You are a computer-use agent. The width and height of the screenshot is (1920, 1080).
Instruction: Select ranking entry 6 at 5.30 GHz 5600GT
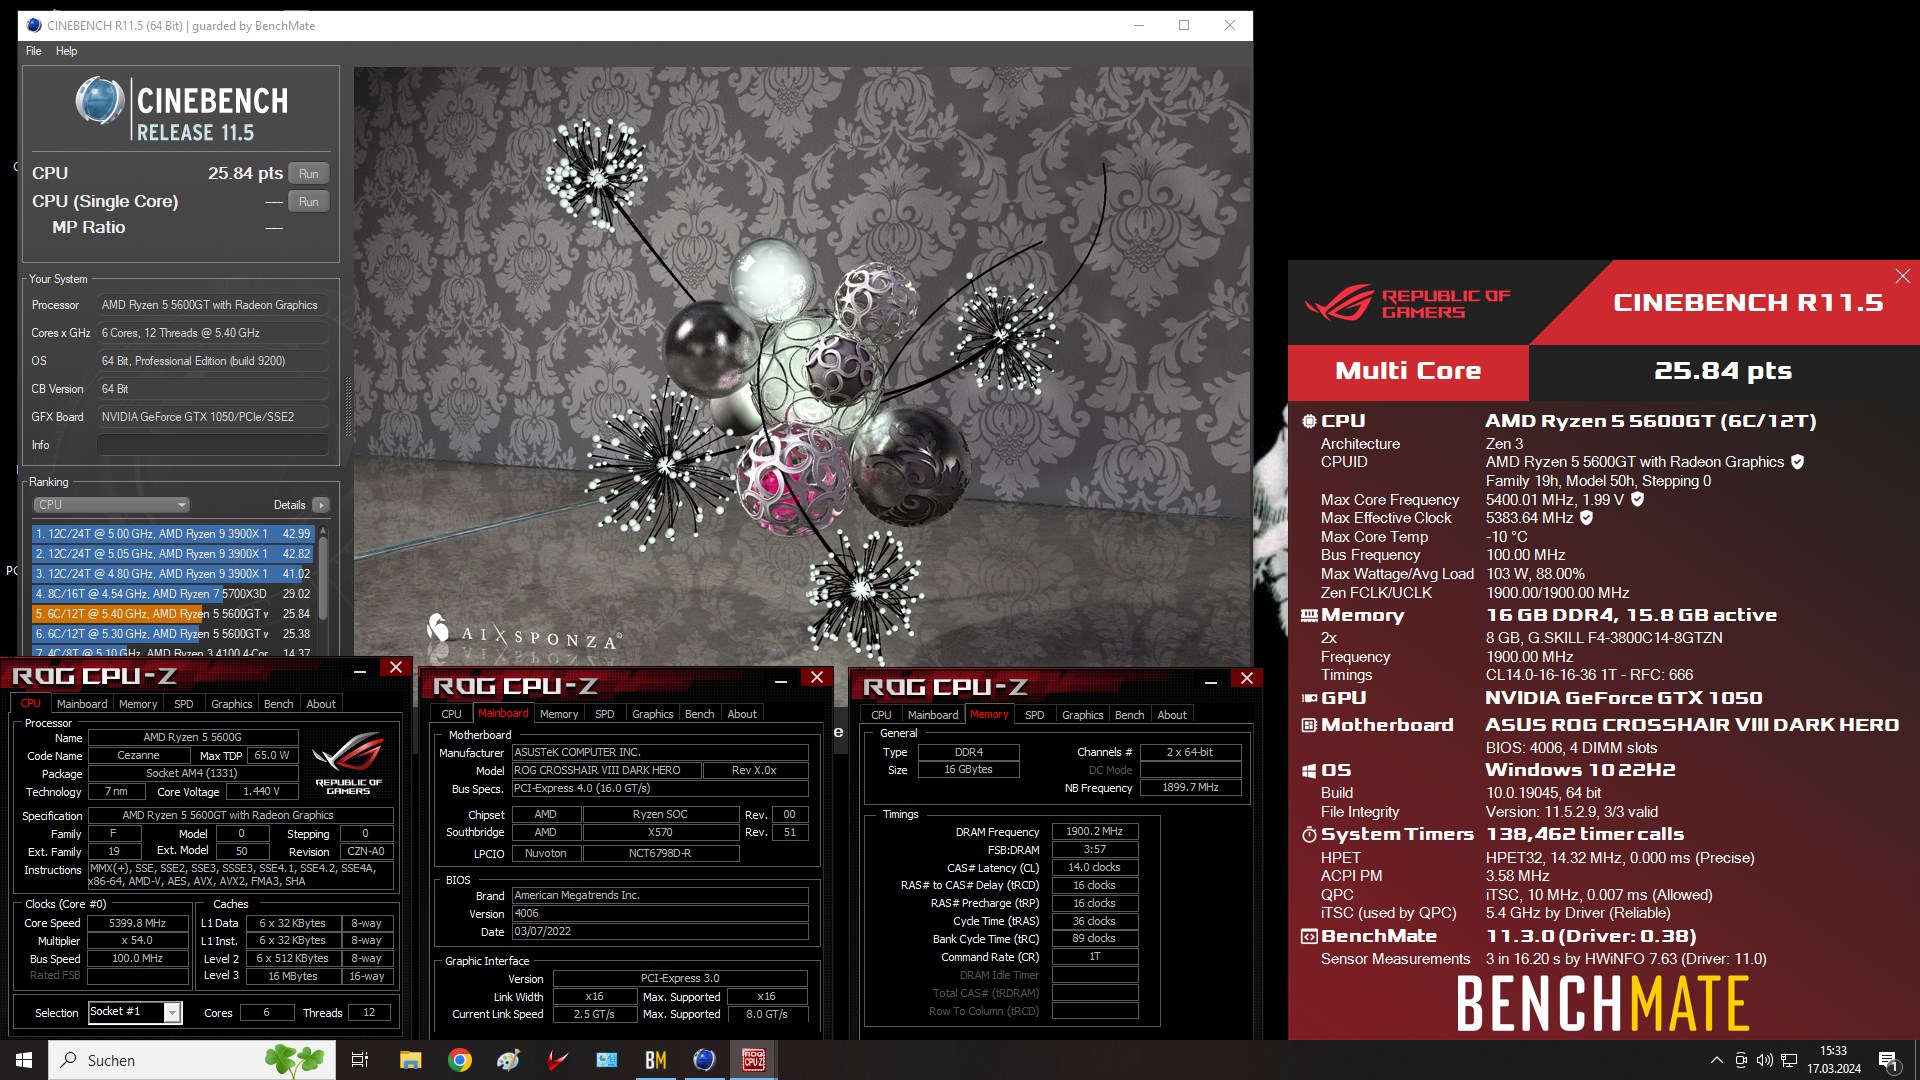pos(173,634)
